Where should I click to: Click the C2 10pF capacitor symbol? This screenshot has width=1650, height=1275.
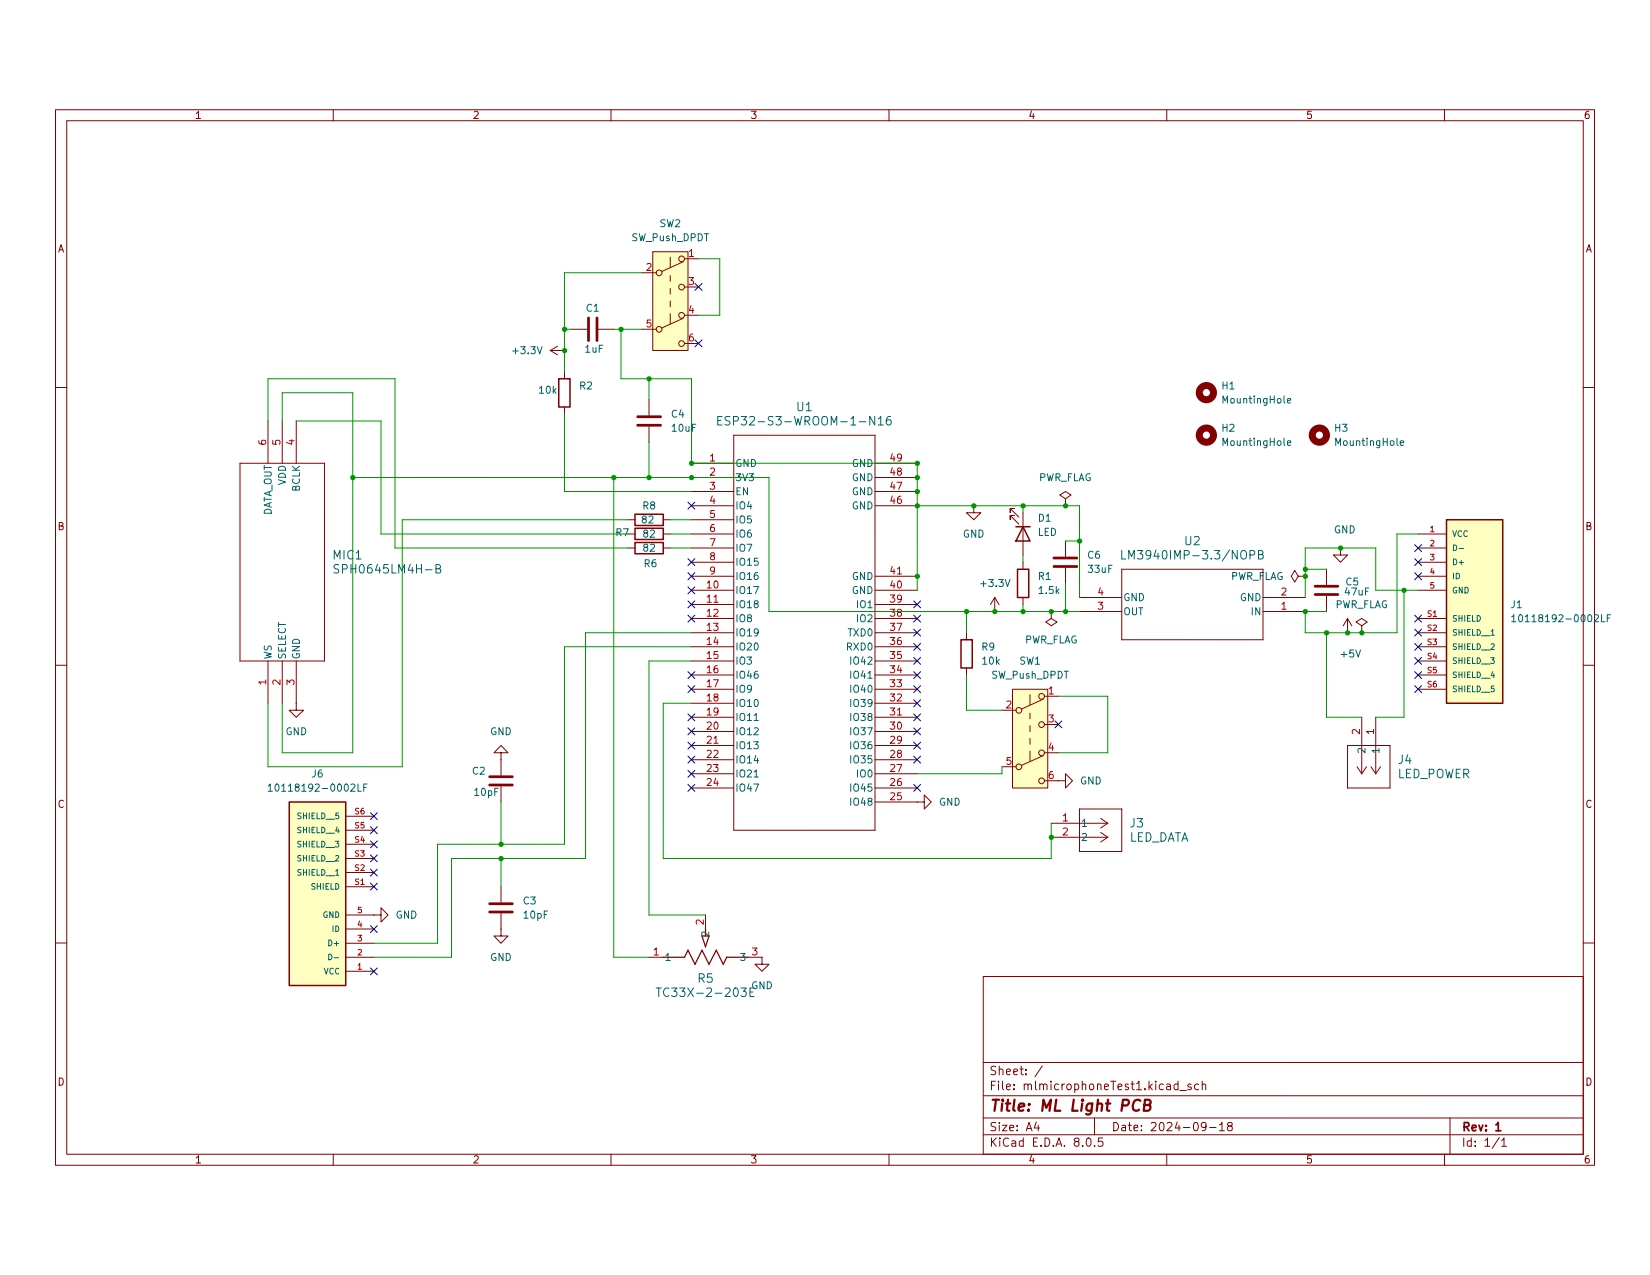tap(501, 781)
